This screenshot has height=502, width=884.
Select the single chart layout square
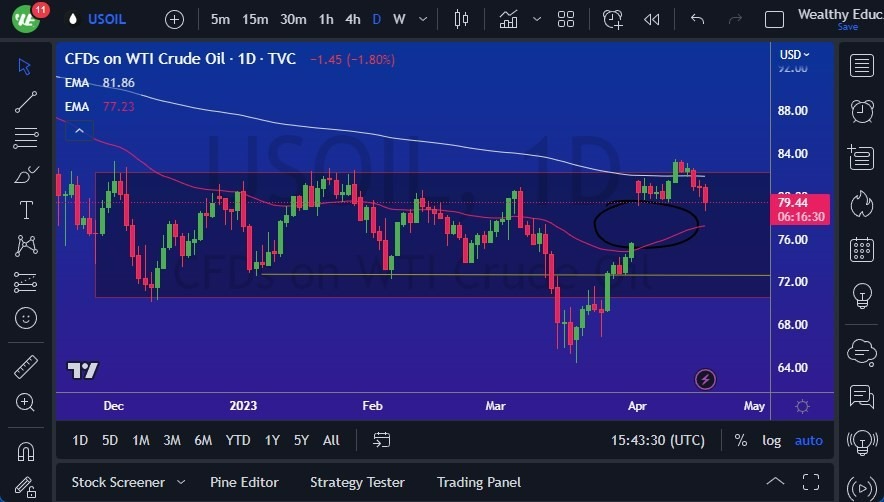tap(774, 20)
